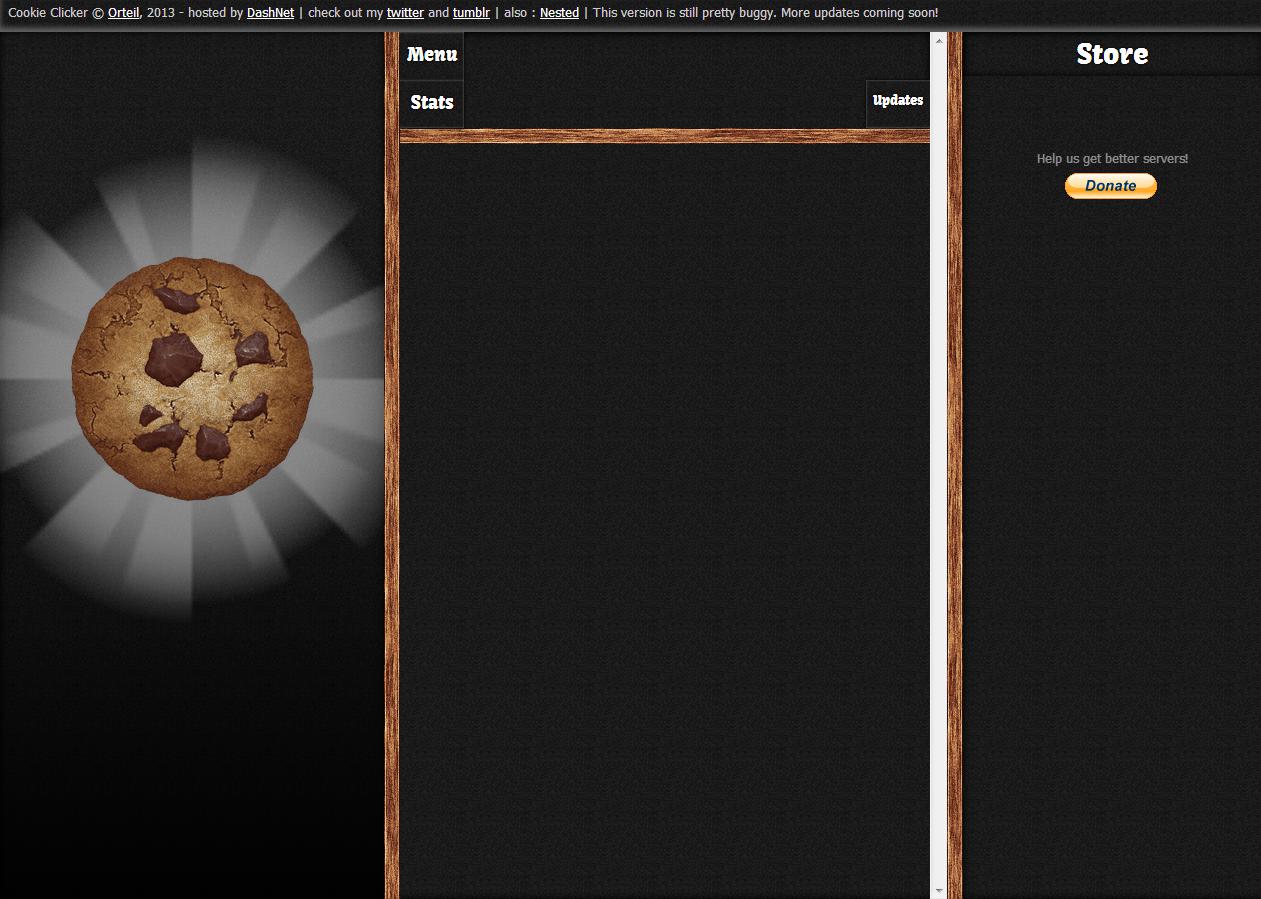The width and height of the screenshot is (1261, 899).
Task: Click the scrollbar down arrow
Action: click(938, 890)
